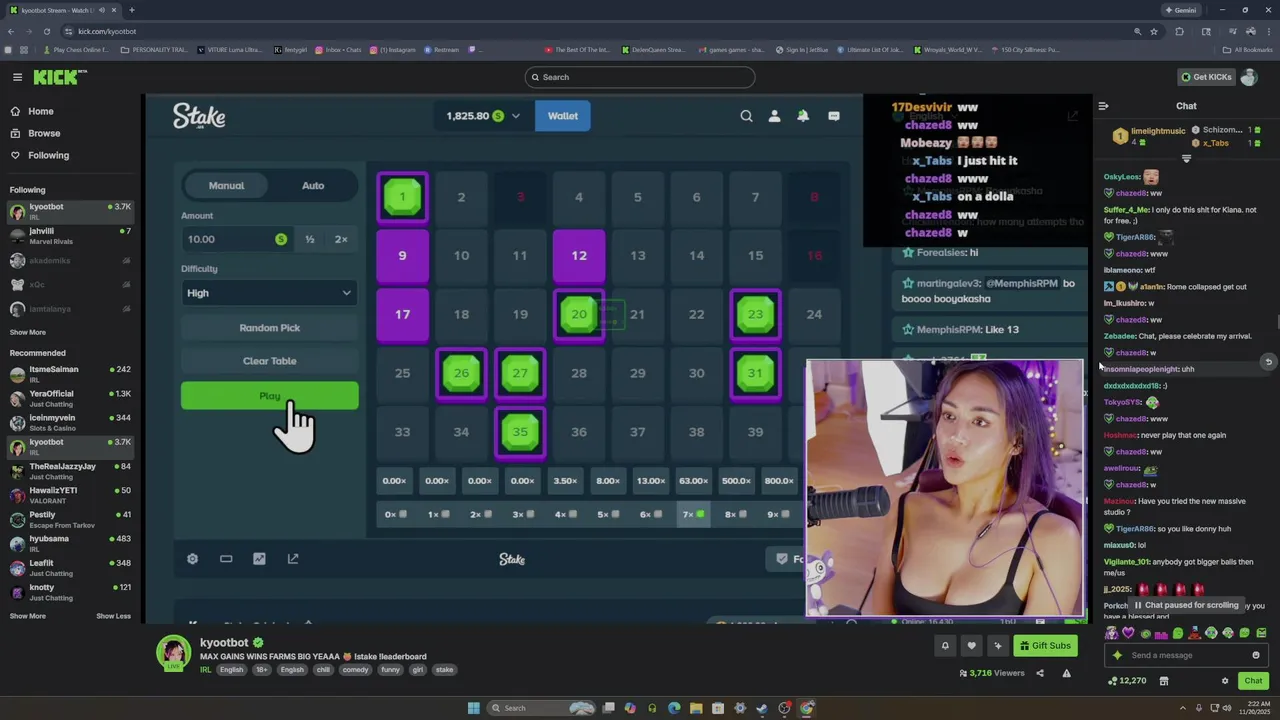Toggle Keno tile number 26
This screenshot has width=1280, height=720.
pyautogui.click(x=461, y=373)
